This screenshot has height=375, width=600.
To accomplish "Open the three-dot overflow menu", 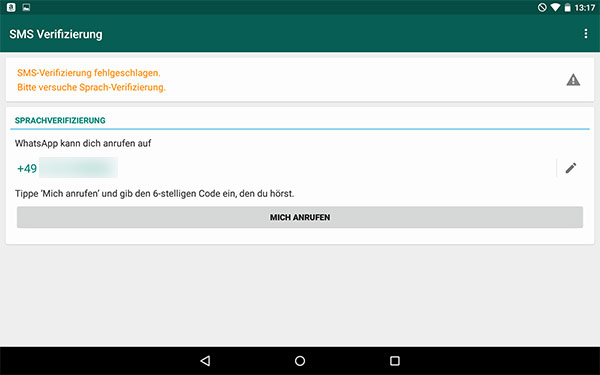I will (x=585, y=34).
